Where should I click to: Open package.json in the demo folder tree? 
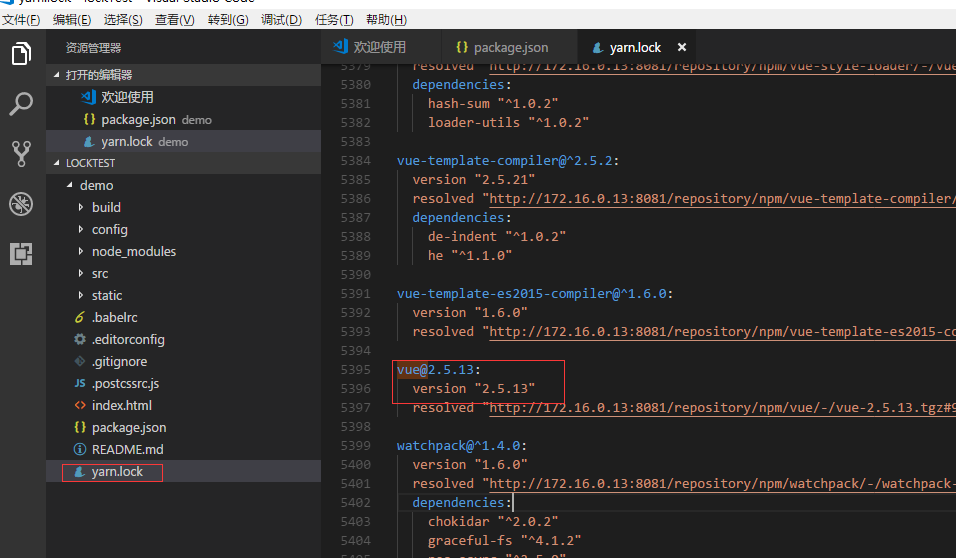(x=184, y=427)
